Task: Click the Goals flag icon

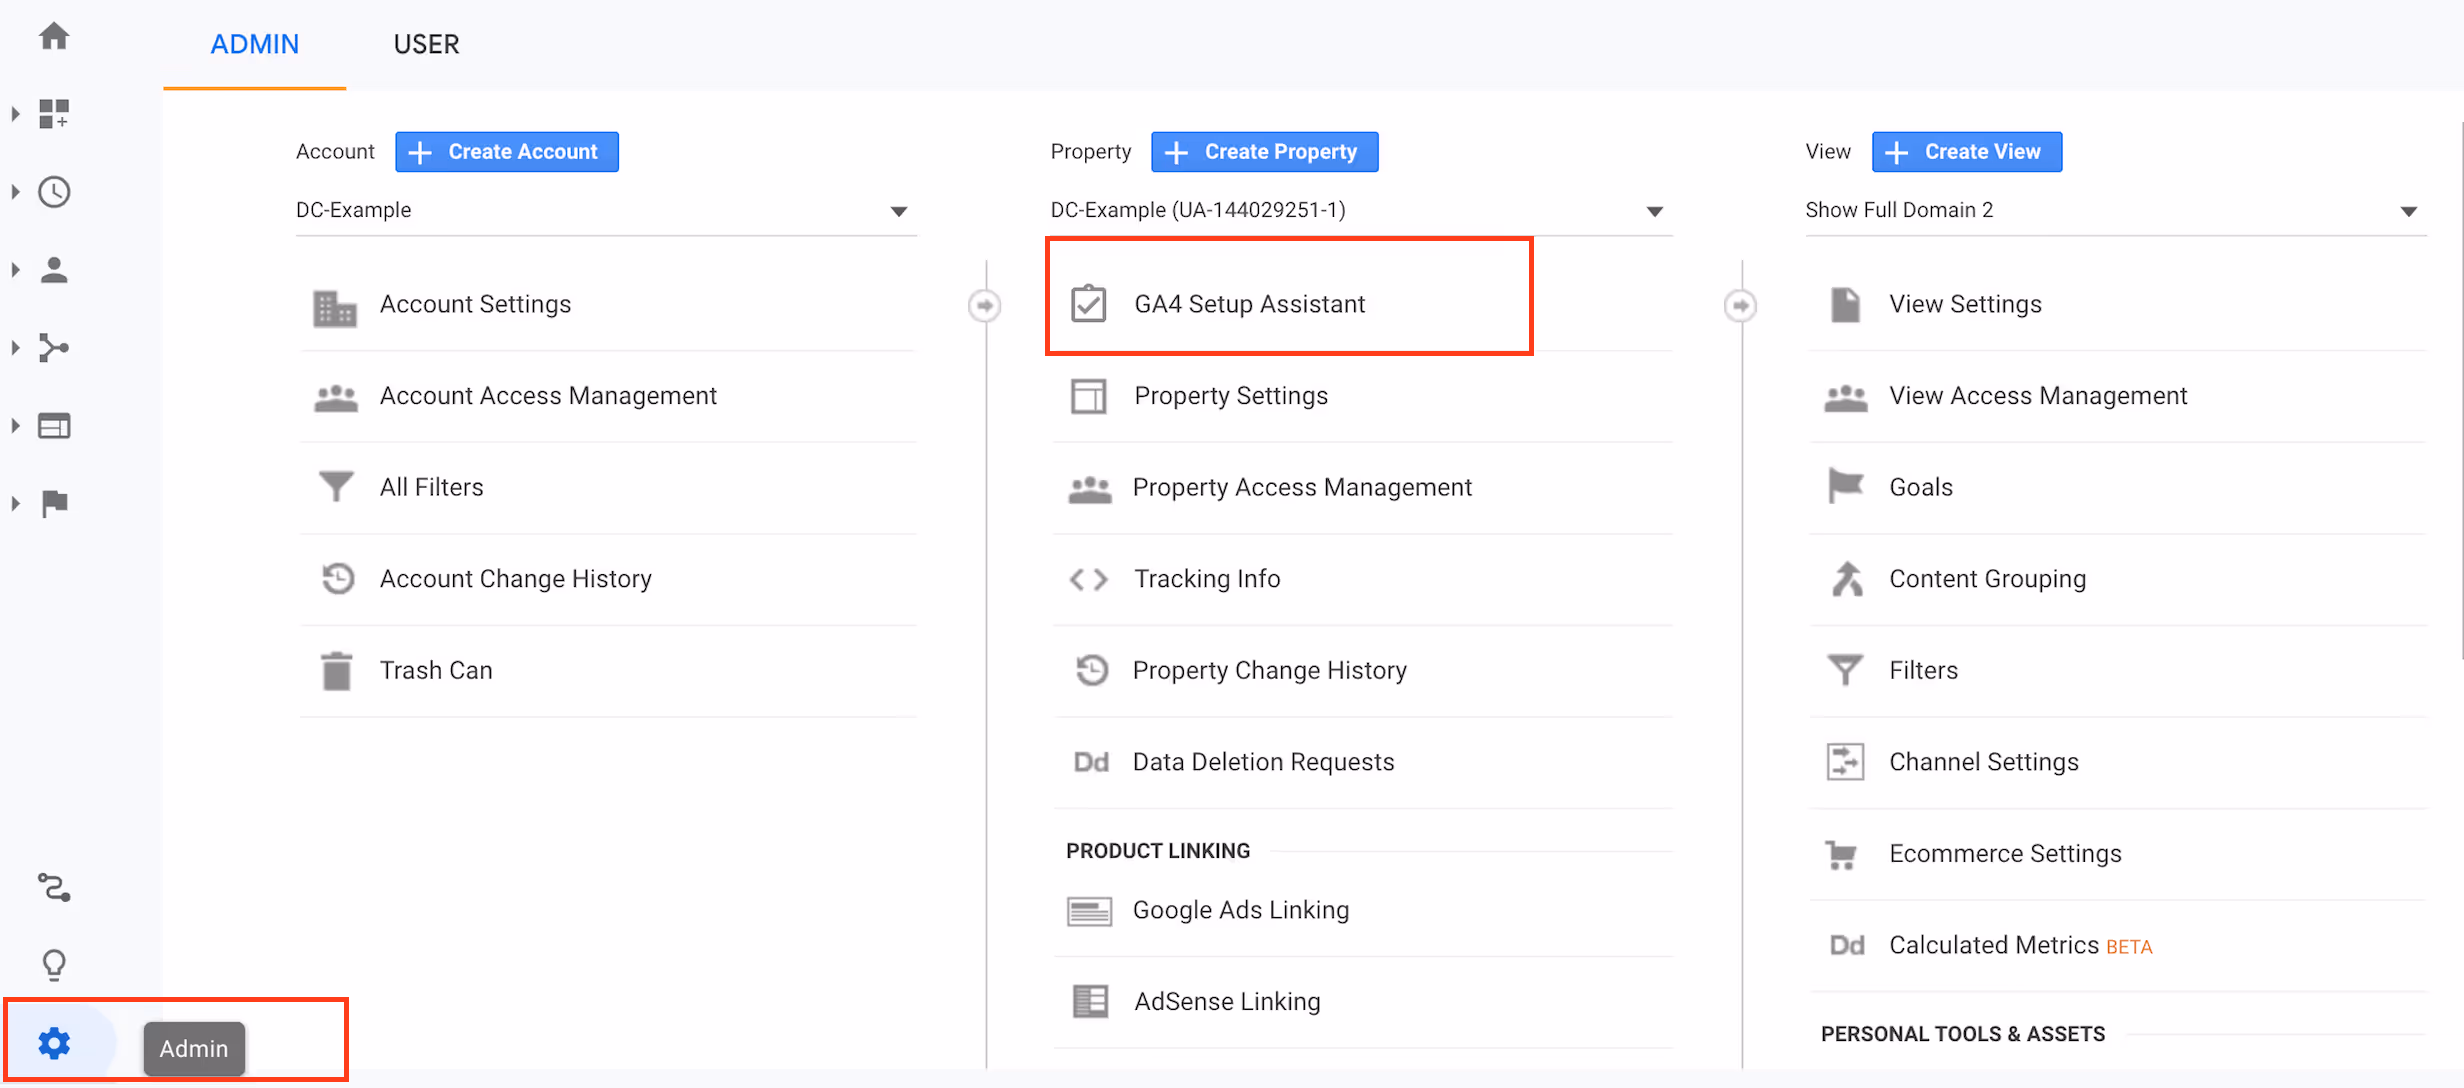Action: coord(1845,486)
